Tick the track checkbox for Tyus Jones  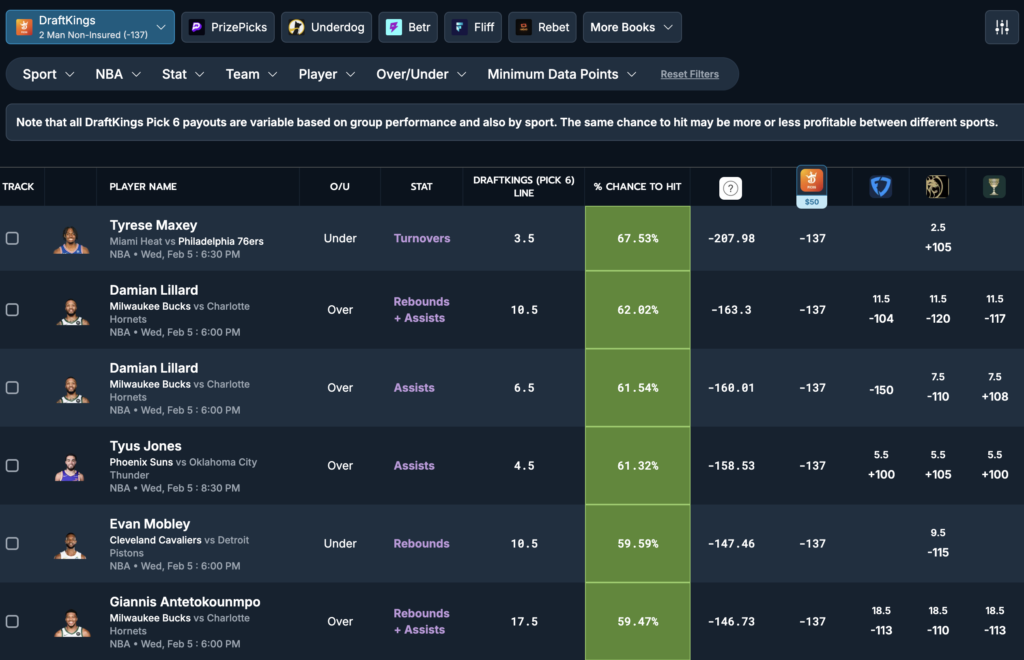coord(12,466)
